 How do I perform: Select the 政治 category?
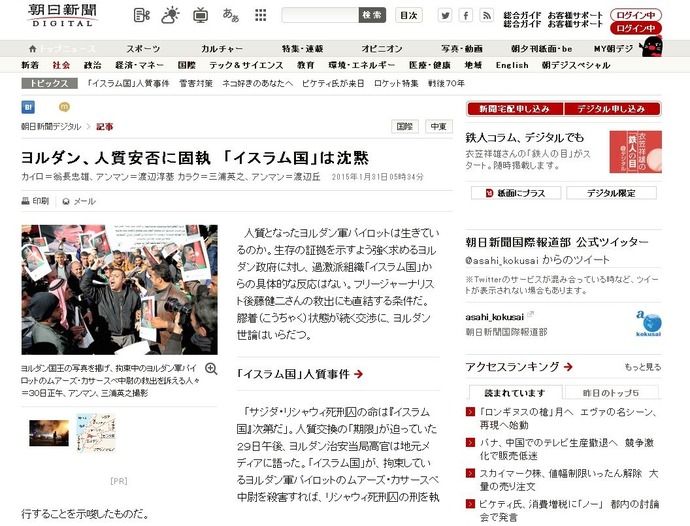[x=92, y=65]
